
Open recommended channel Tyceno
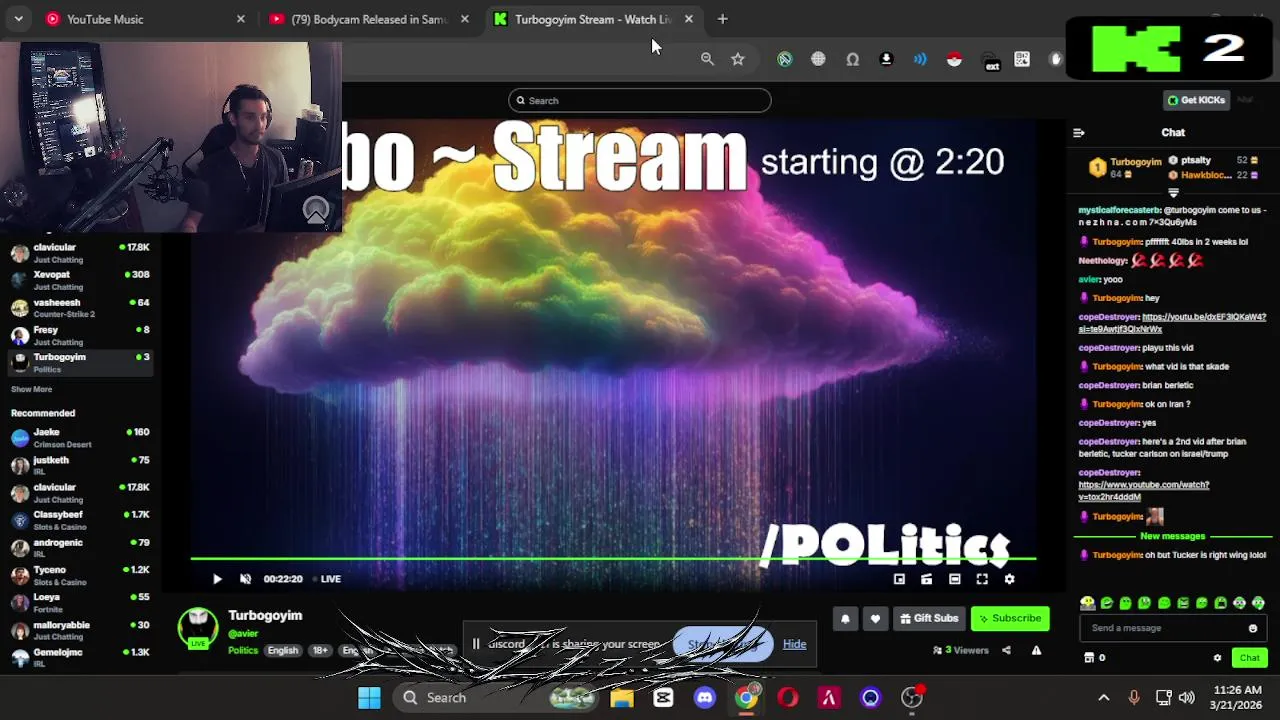click(x=79, y=575)
